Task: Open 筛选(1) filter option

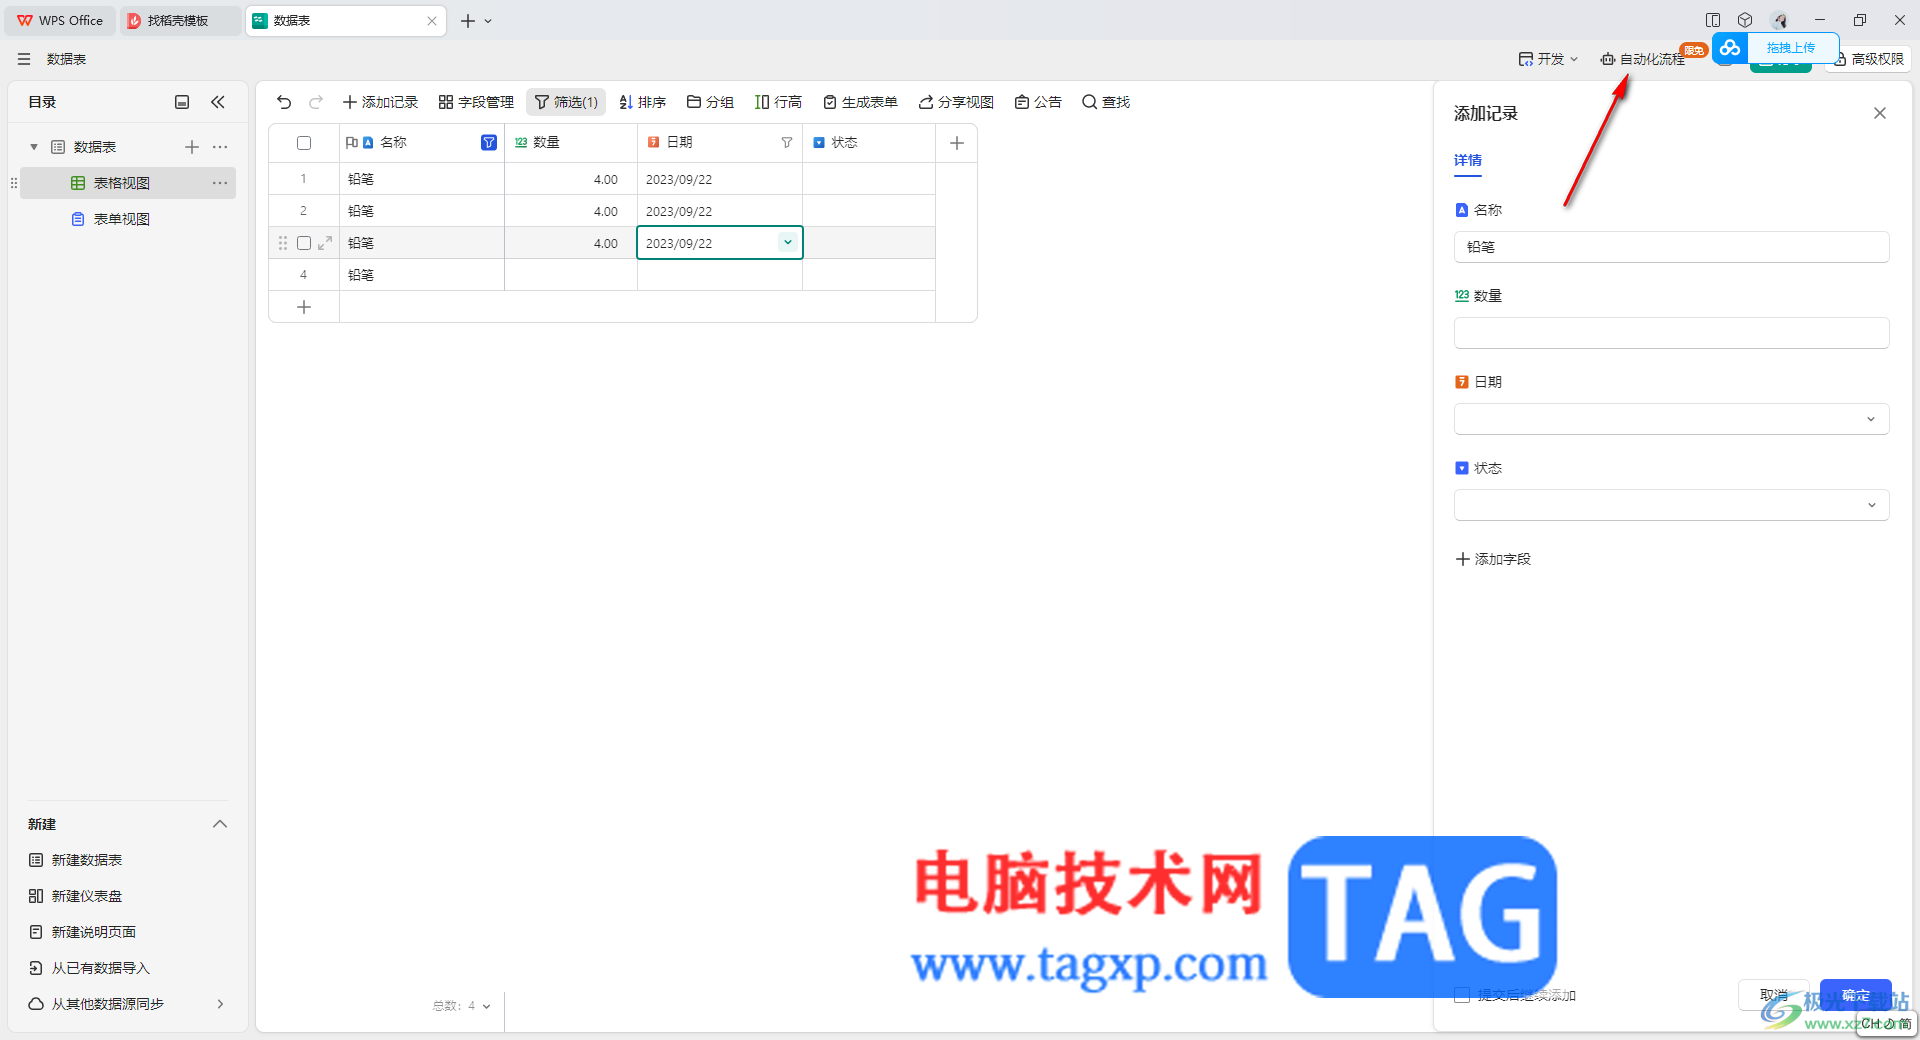Action: coord(566,102)
